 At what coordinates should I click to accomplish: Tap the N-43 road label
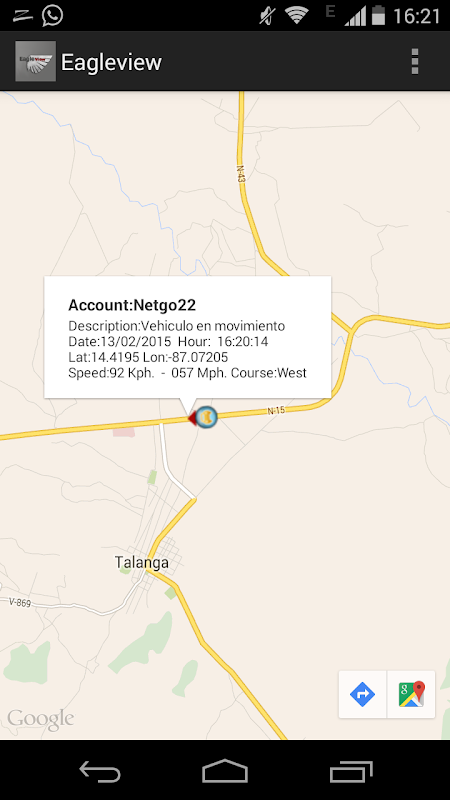click(241, 174)
